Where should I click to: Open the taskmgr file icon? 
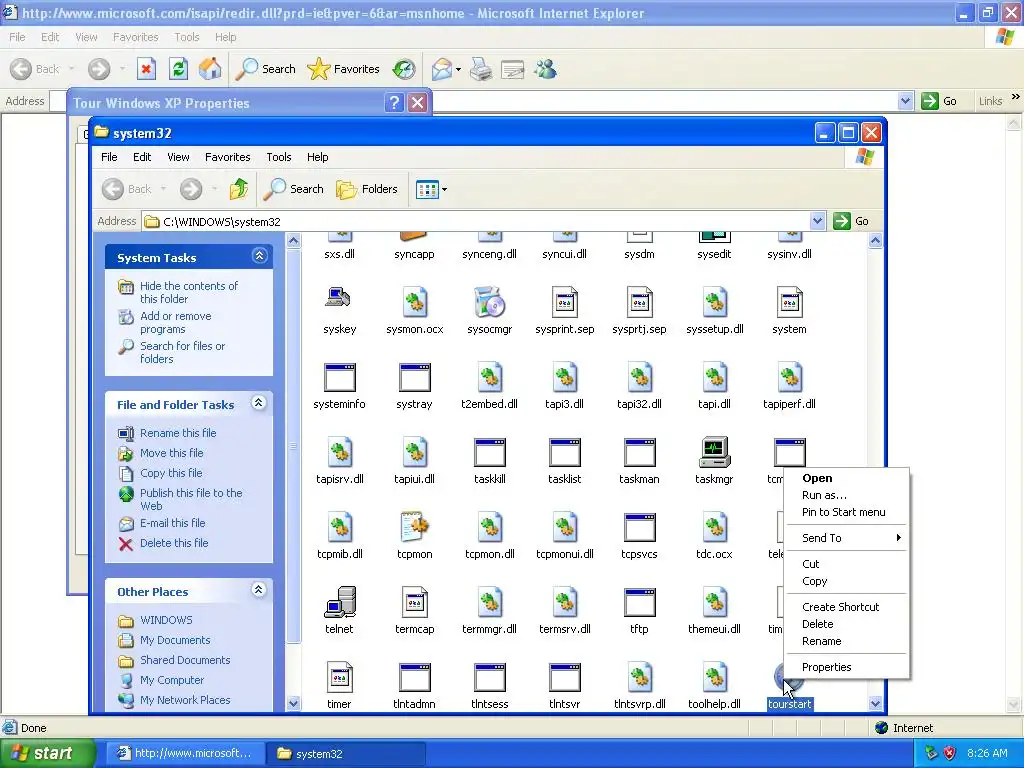tap(714, 452)
